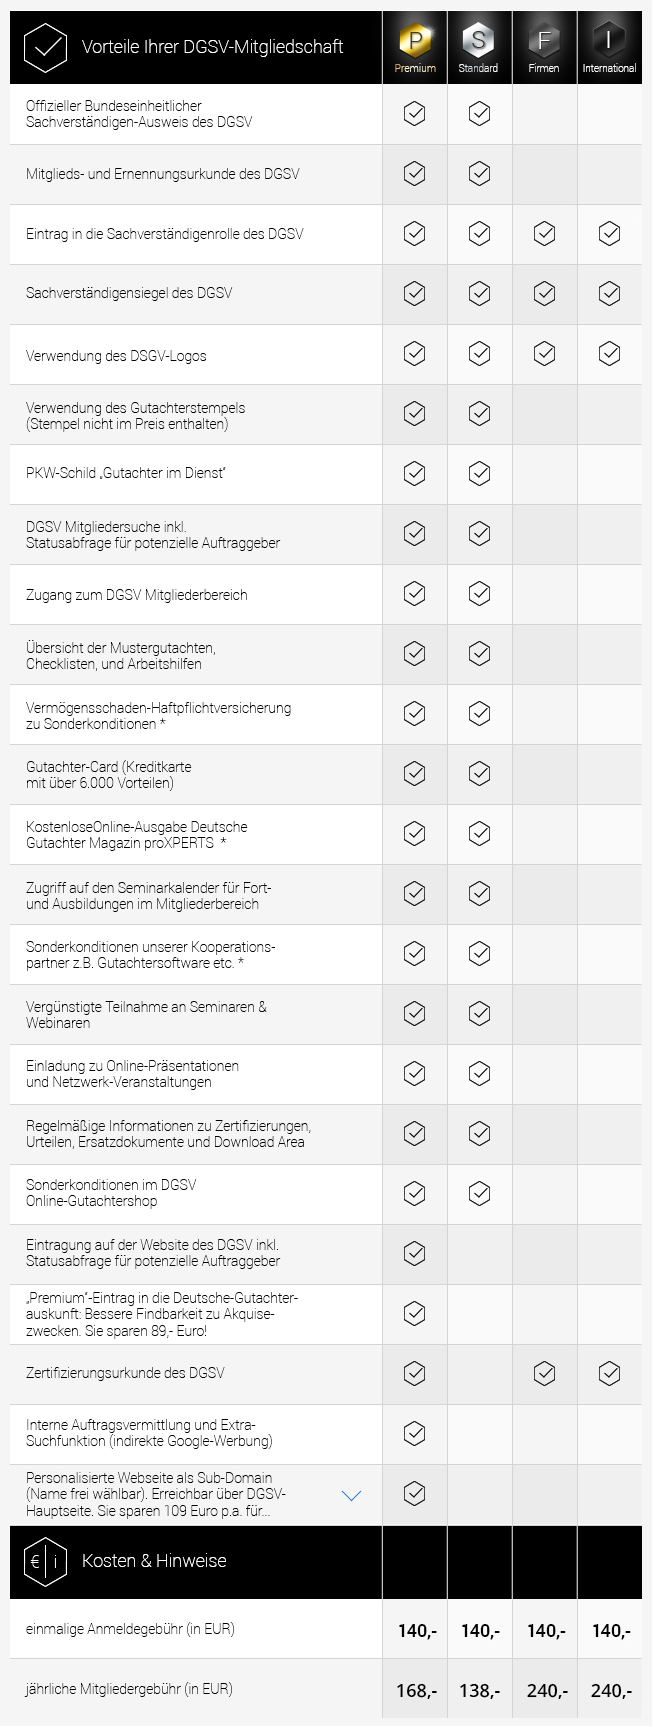Select the Firmen membership badge icon

544,40
